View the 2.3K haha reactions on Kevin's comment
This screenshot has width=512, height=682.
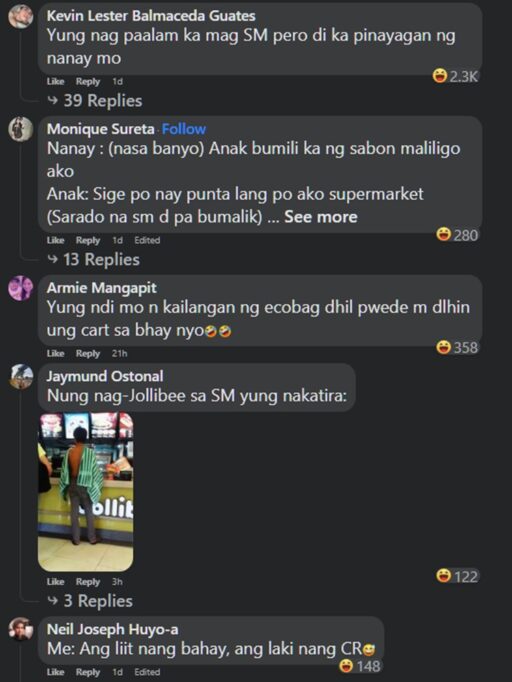(455, 77)
